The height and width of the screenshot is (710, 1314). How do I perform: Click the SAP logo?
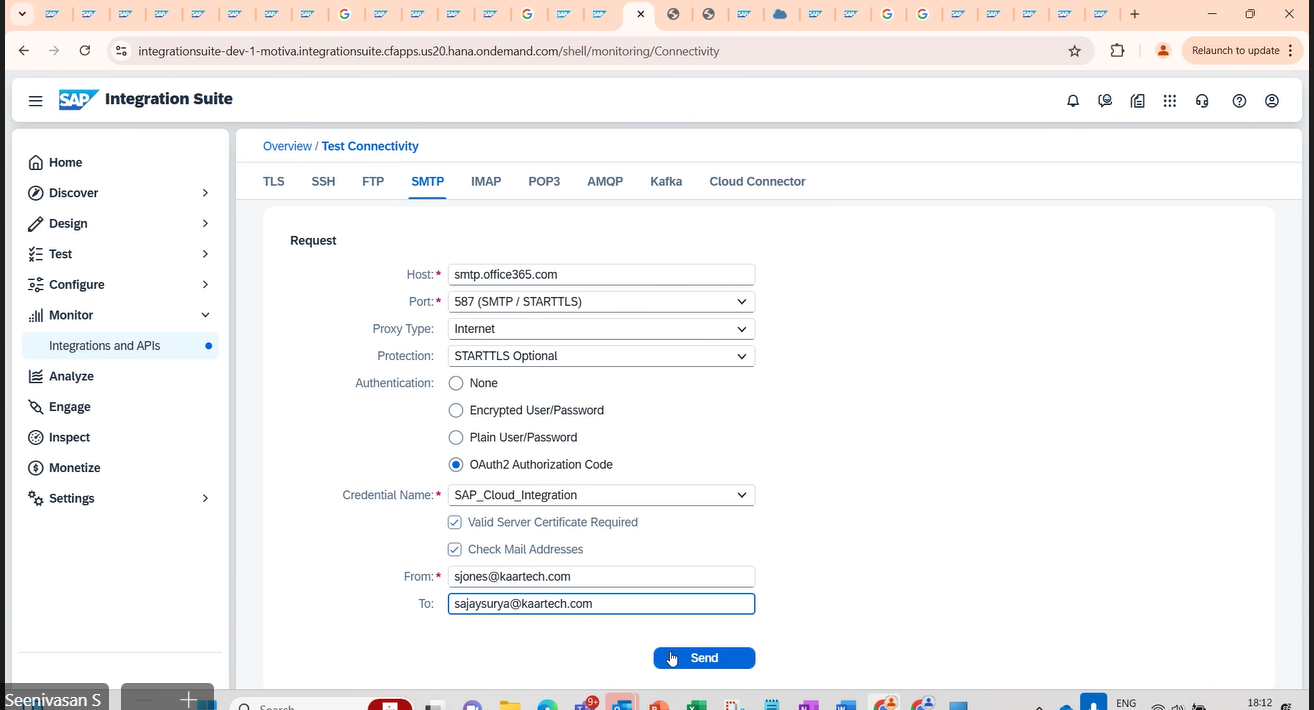click(78, 99)
